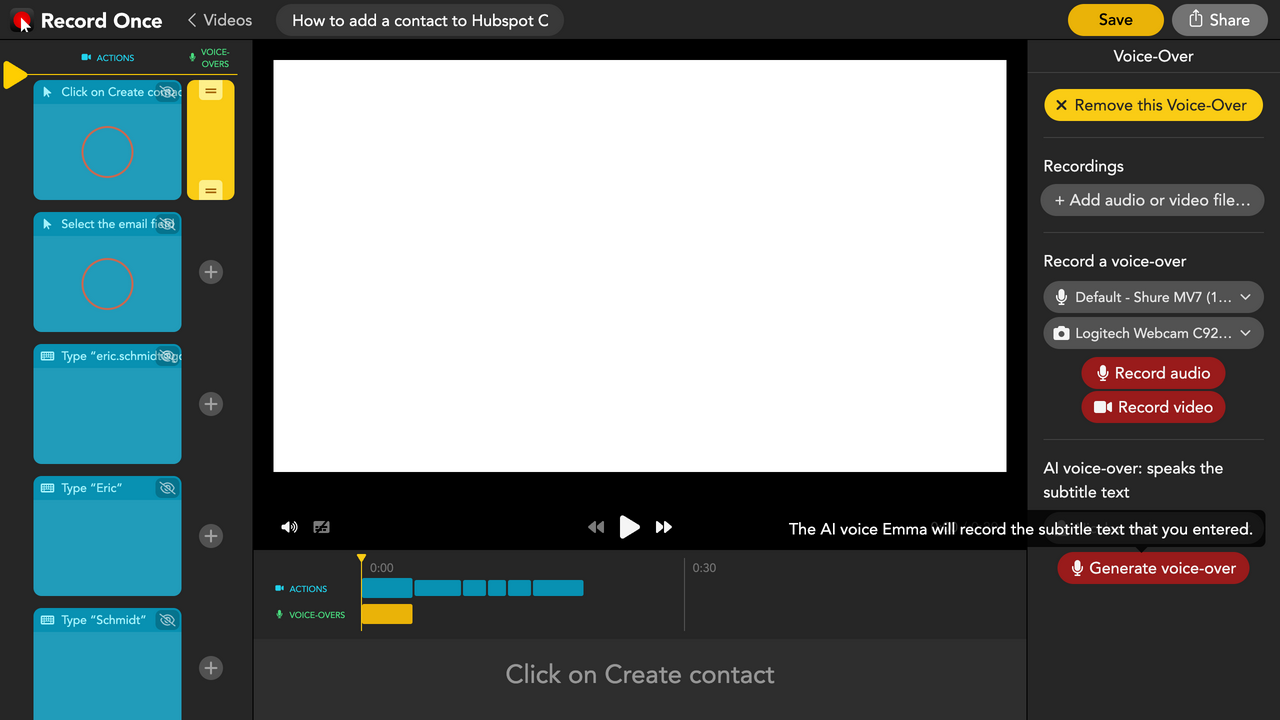Play the video preview
1280x720 pixels.
click(629, 526)
